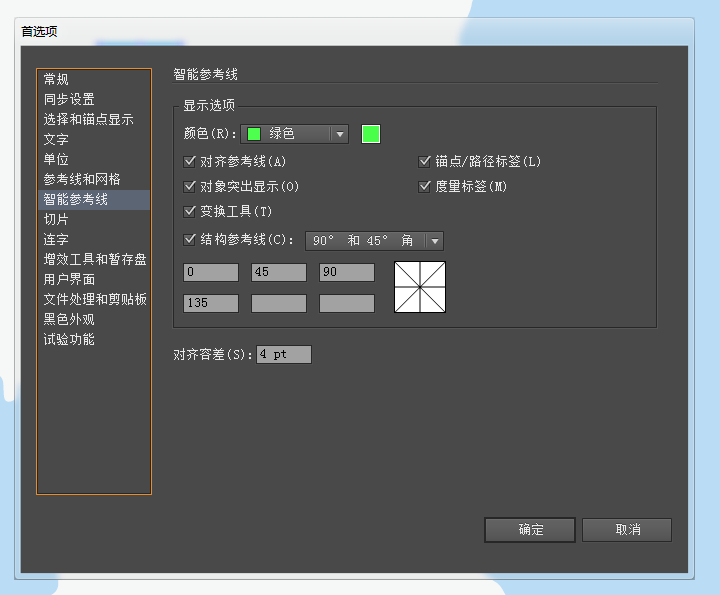720x595 pixels.
Task: Click the large green color swatch
Action: [x=371, y=134]
